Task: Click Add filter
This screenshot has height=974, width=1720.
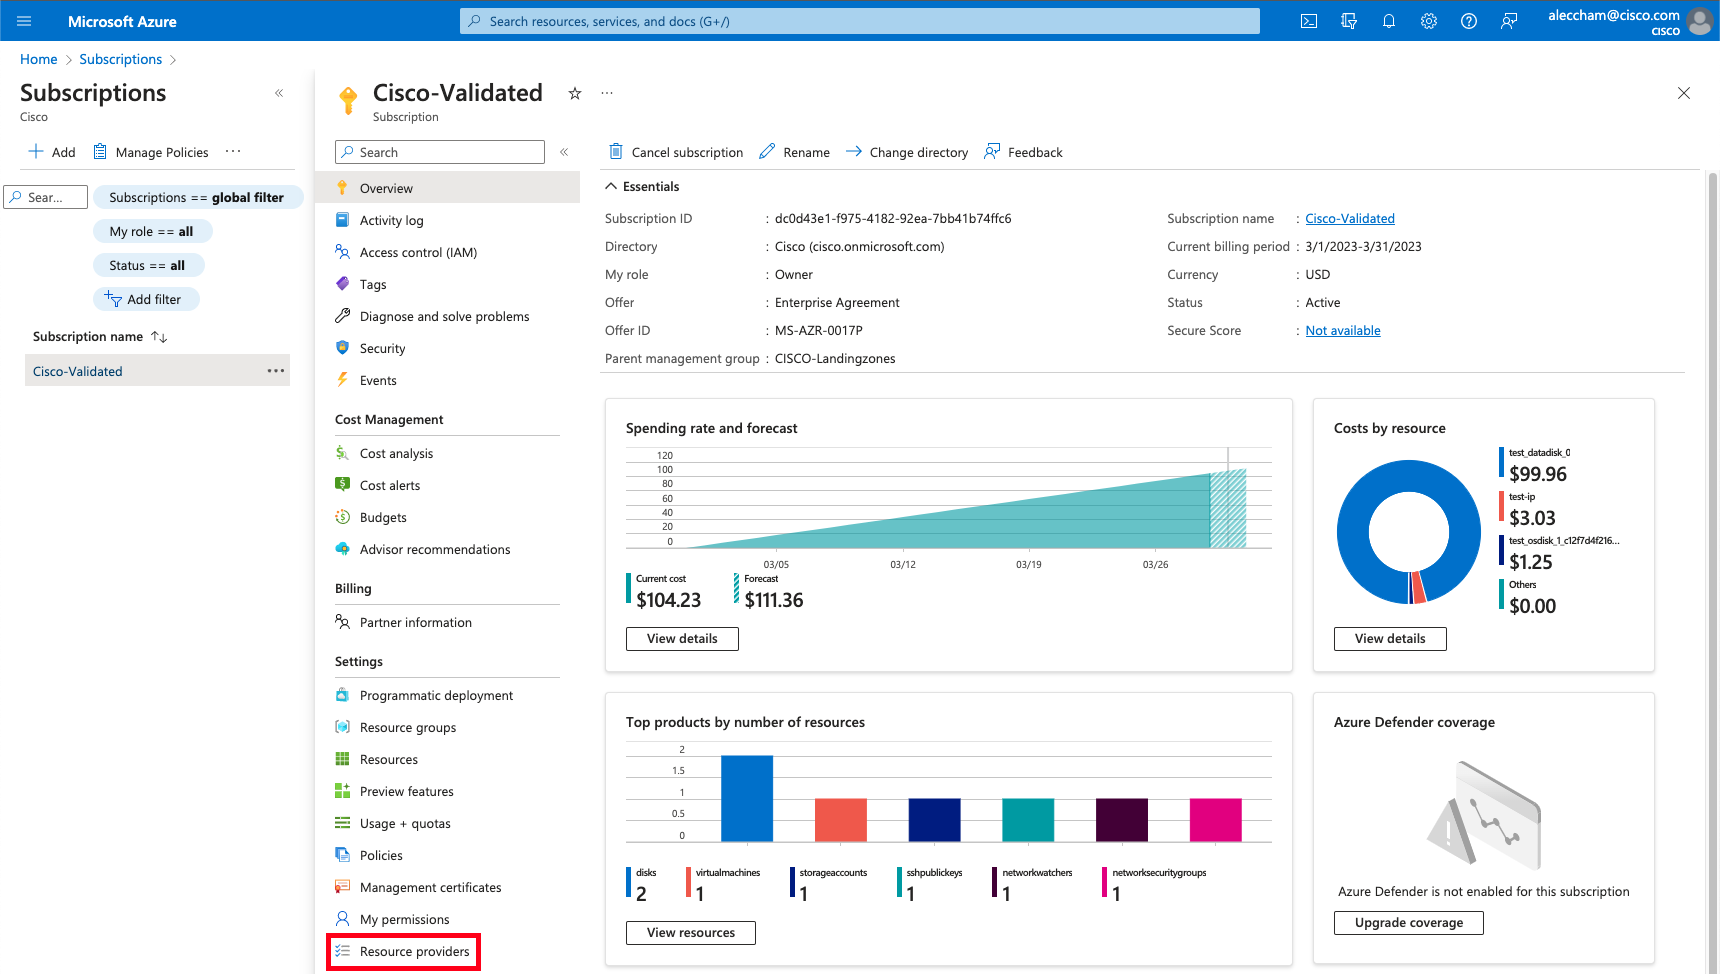Action: coord(146,299)
